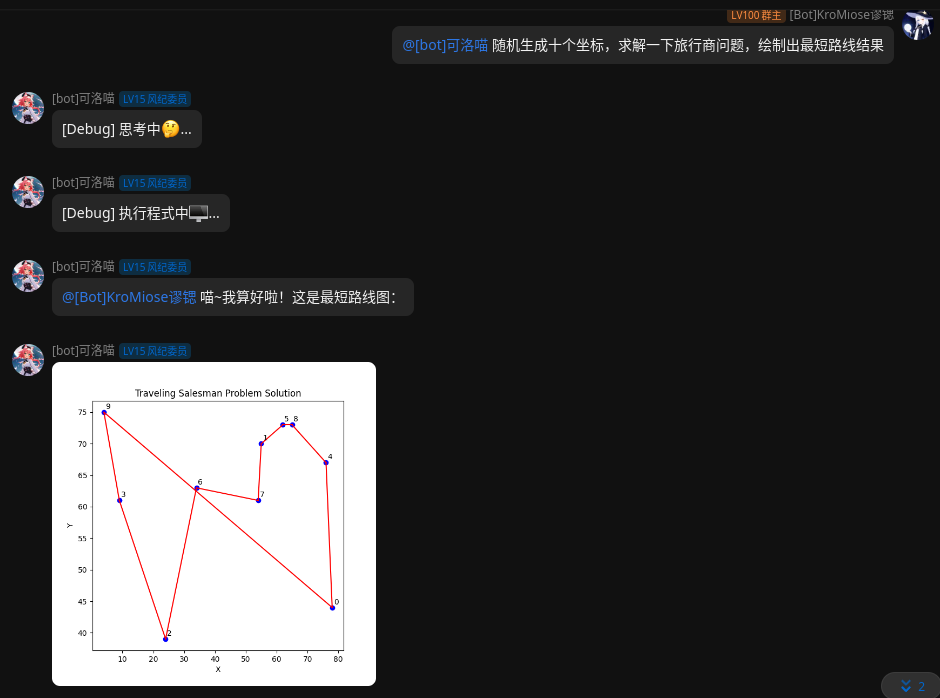This screenshot has height=698, width=940.
Task: Click the computer emoji in the 执行程式中 message
Action: click(198, 213)
